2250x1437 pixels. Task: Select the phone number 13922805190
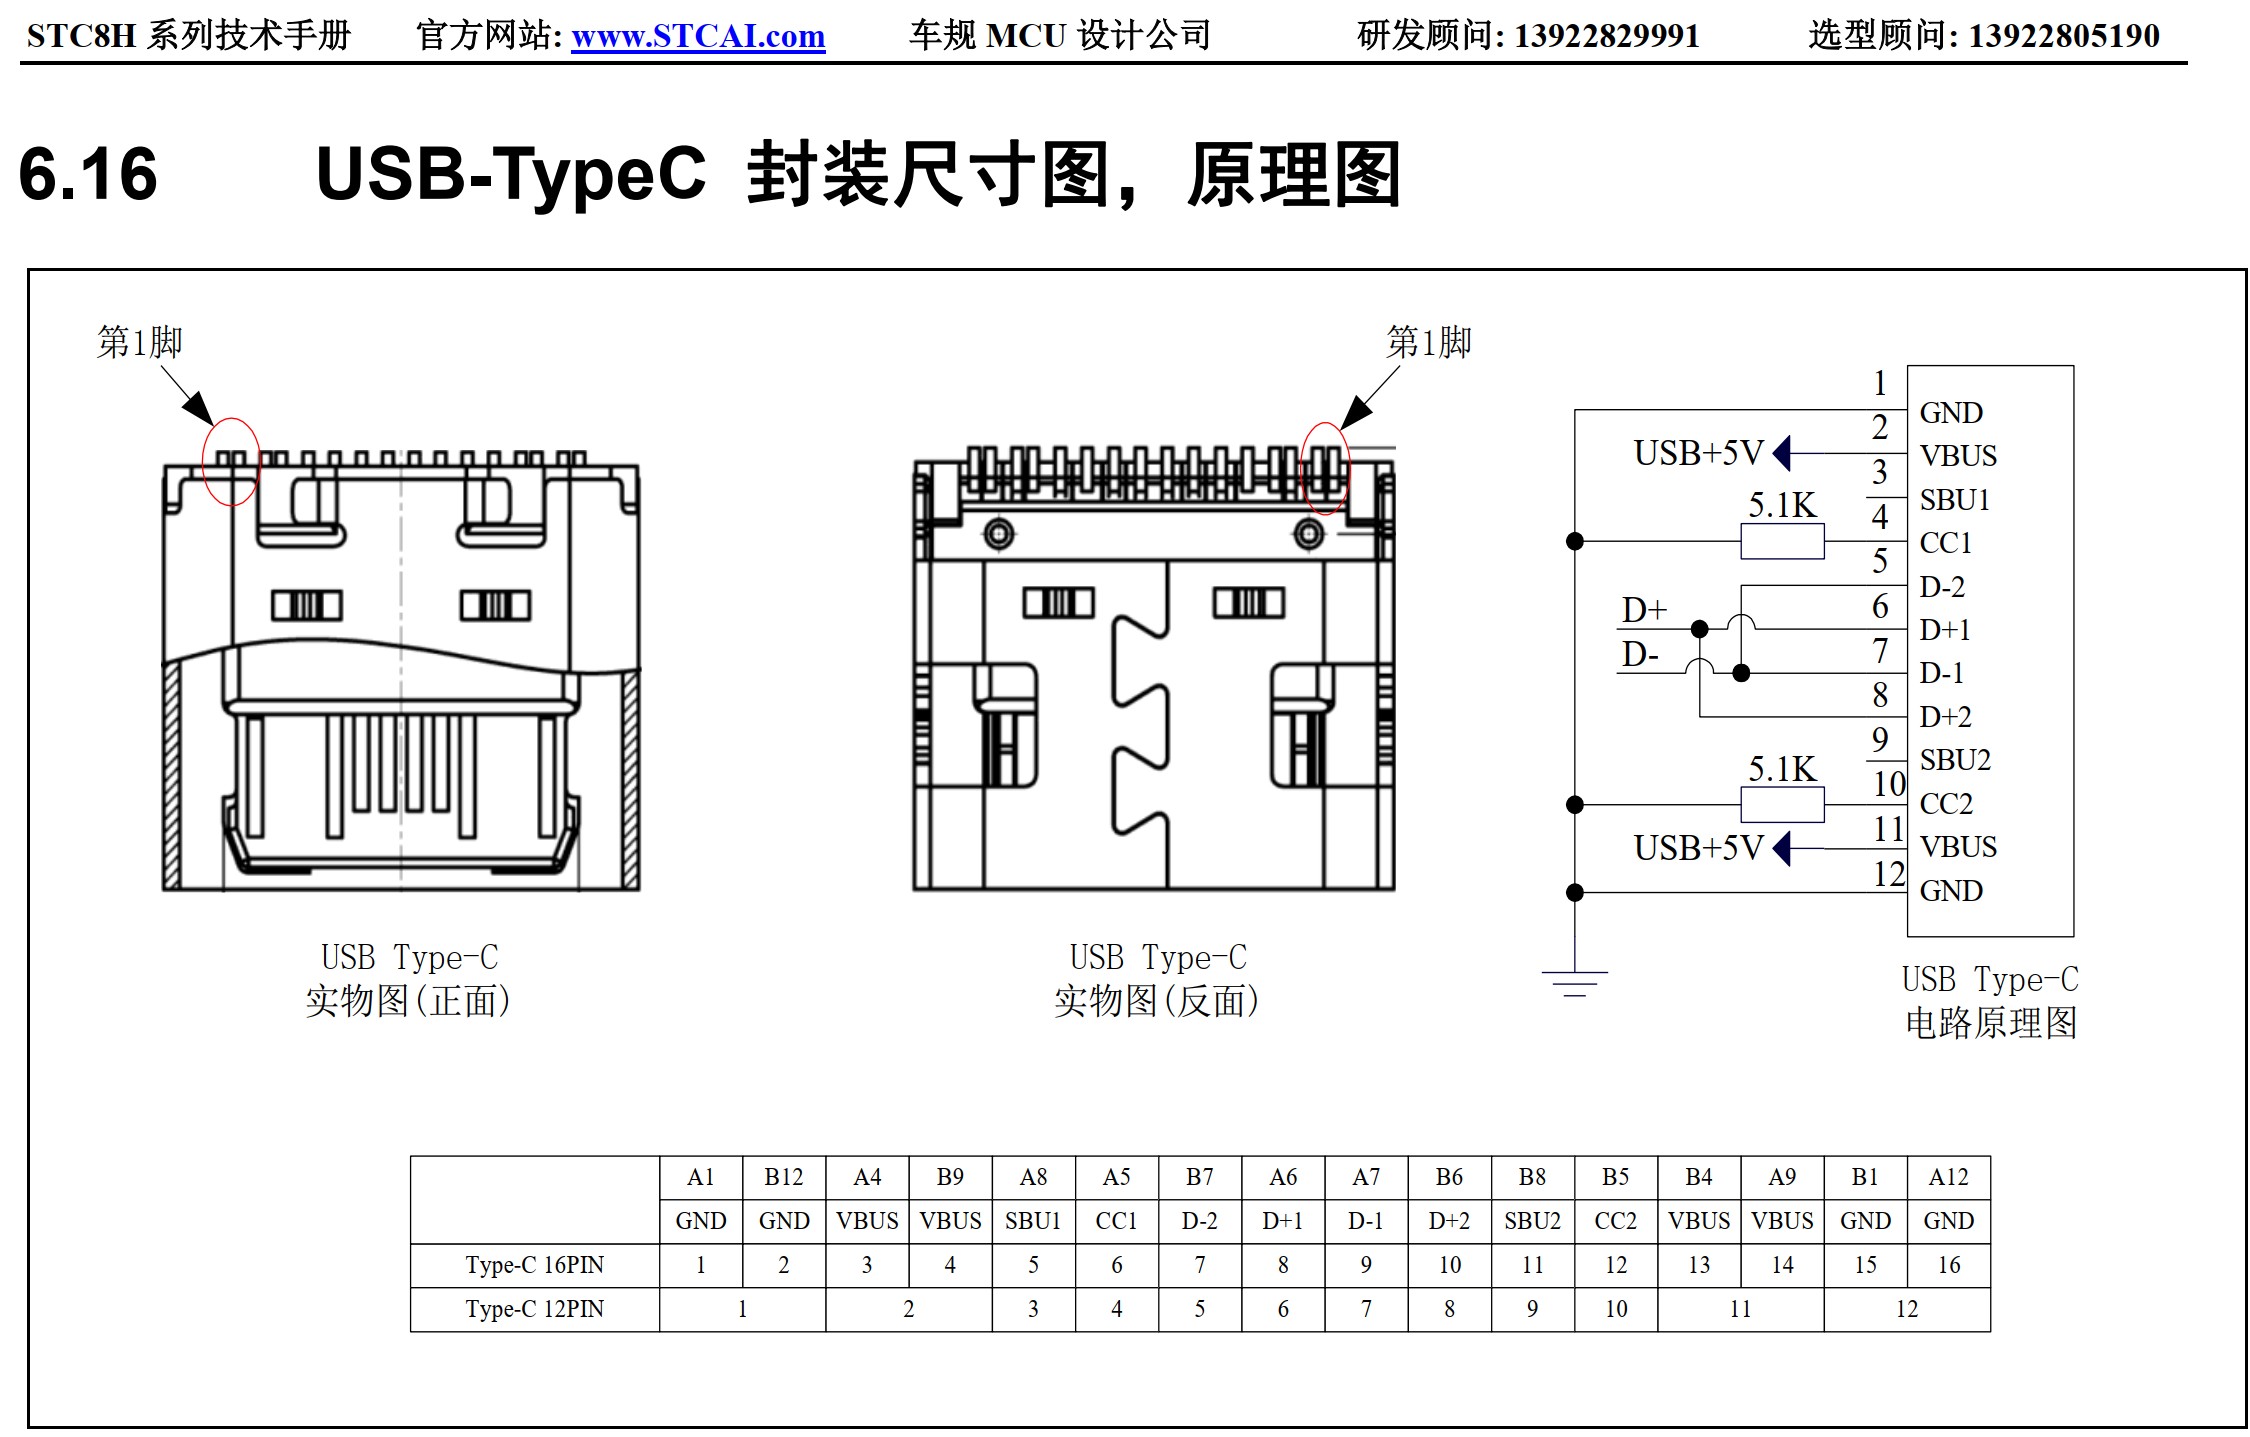pyautogui.click(x=2064, y=36)
